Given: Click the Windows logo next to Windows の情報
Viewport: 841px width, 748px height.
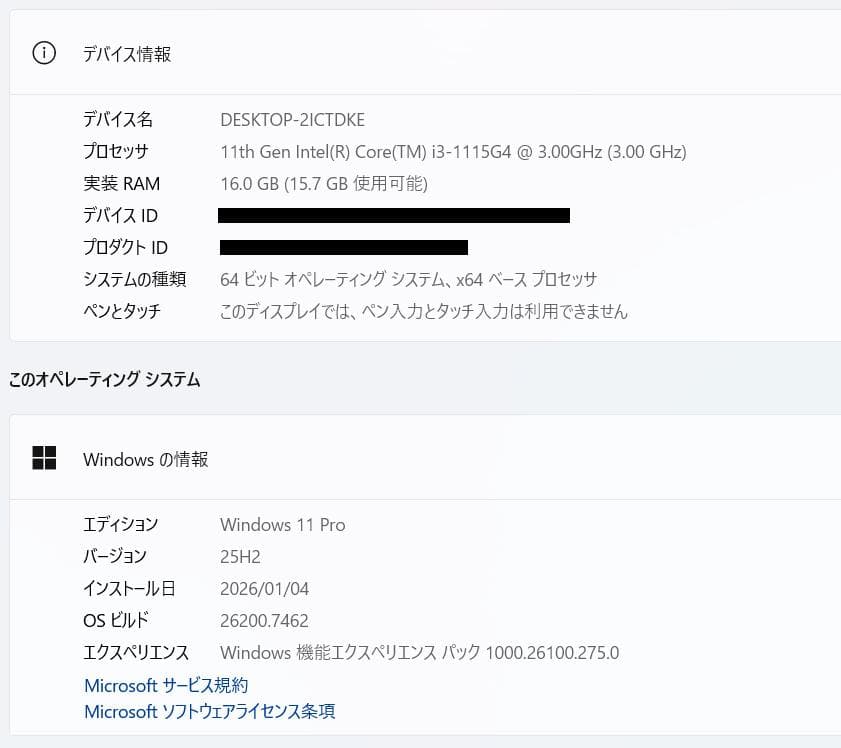Looking at the screenshot, I should [45, 458].
